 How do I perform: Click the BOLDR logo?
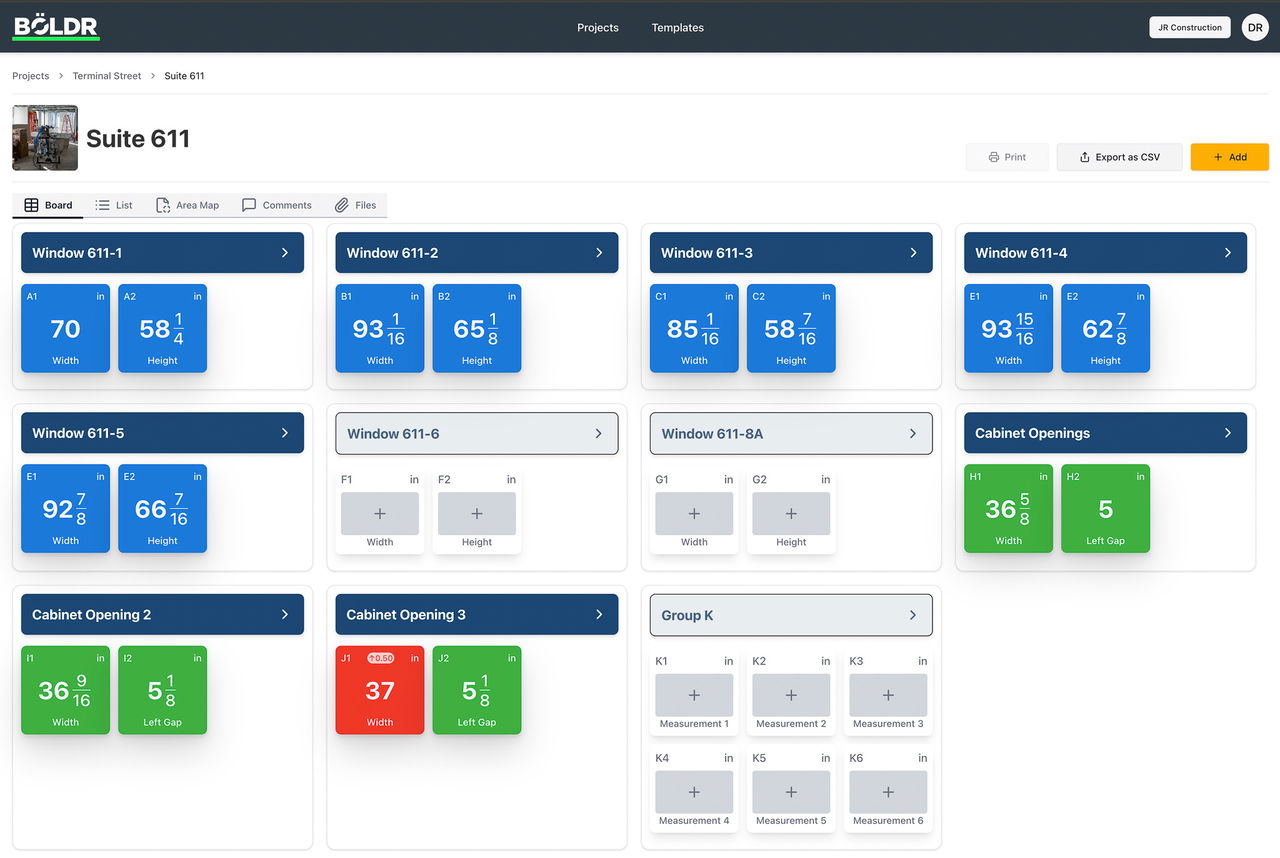click(x=56, y=26)
